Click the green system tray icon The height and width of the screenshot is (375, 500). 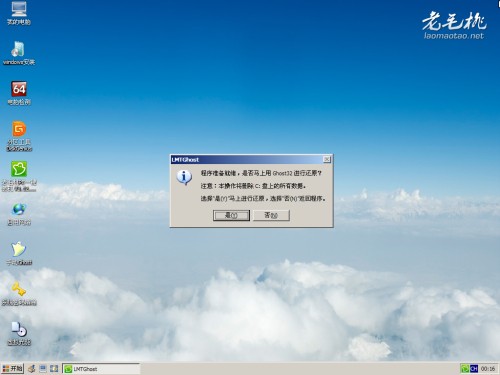coord(465,368)
